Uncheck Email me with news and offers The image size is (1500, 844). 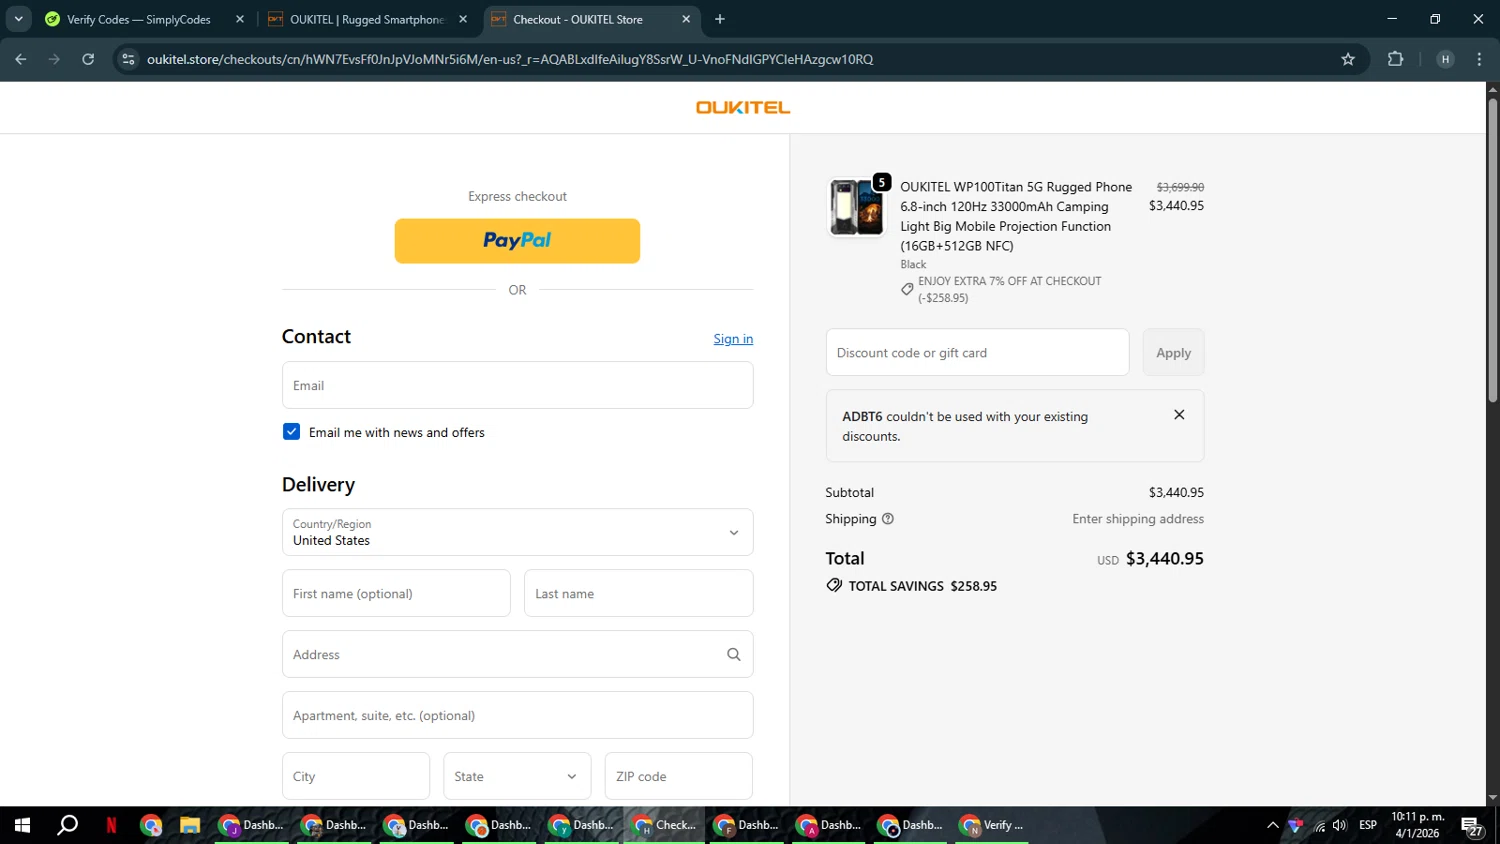[x=291, y=432]
